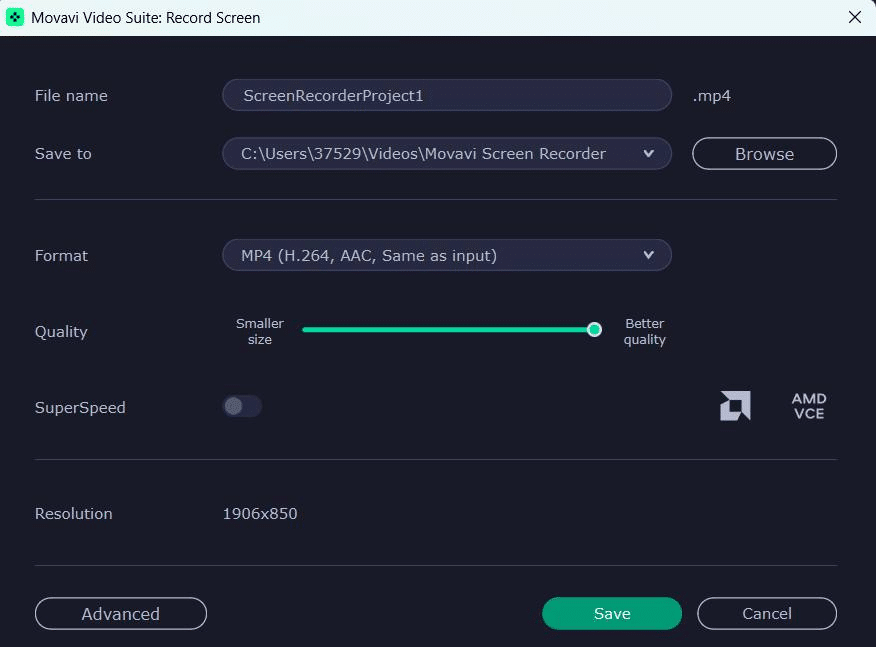The width and height of the screenshot is (876, 647).
Task: Open the Advanced settings button
Action: pyautogui.click(x=121, y=614)
